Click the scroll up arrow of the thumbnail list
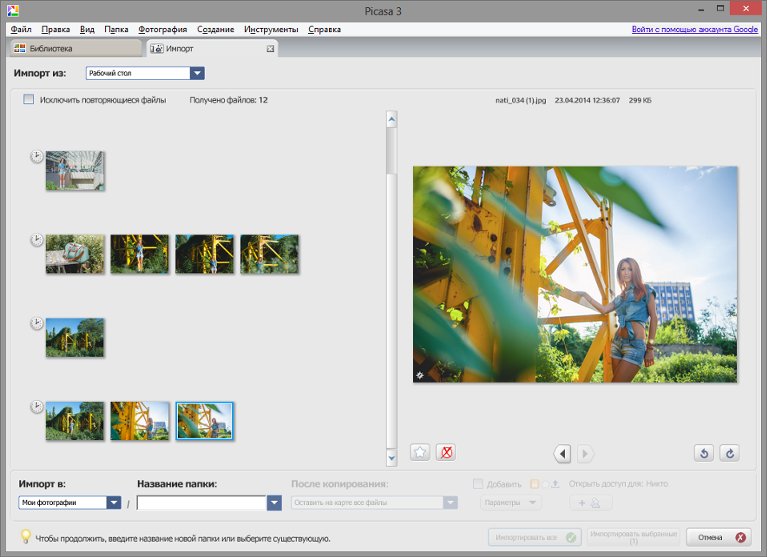 (x=391, y=119)
